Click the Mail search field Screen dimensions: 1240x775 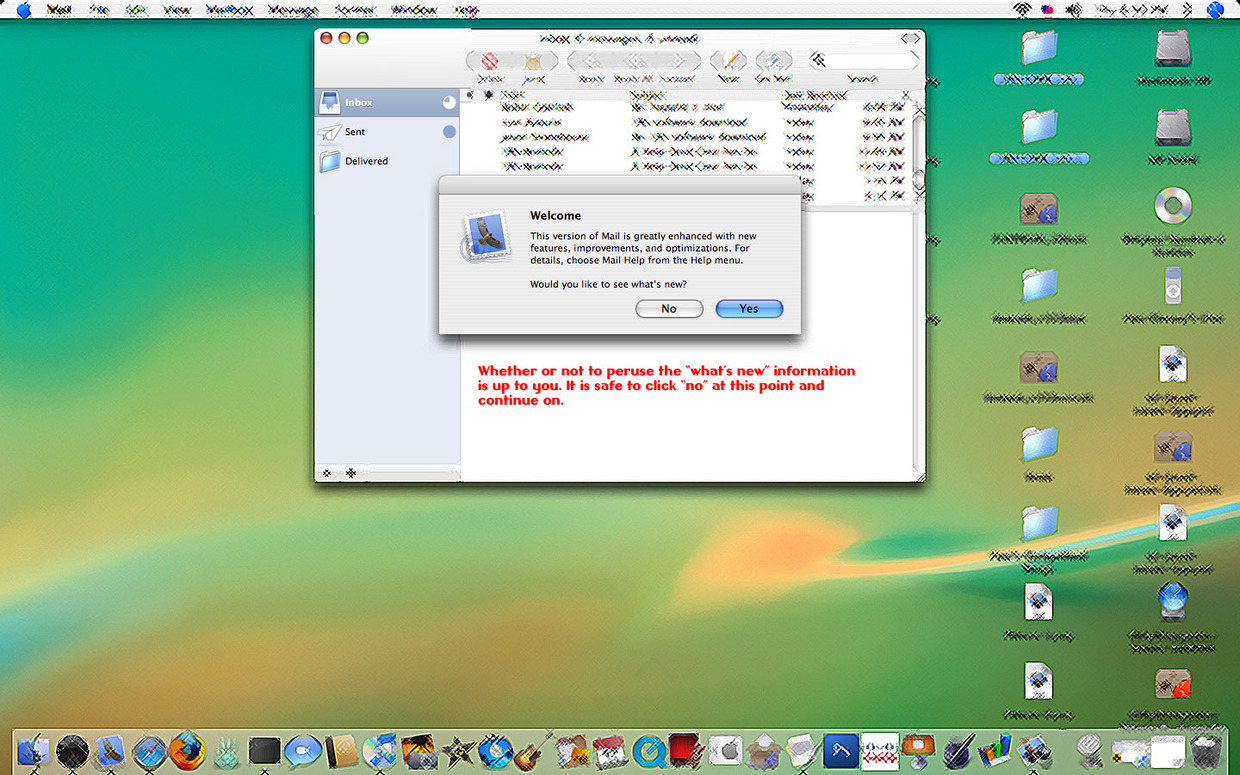pyautogui.click(x=870, y=61)
